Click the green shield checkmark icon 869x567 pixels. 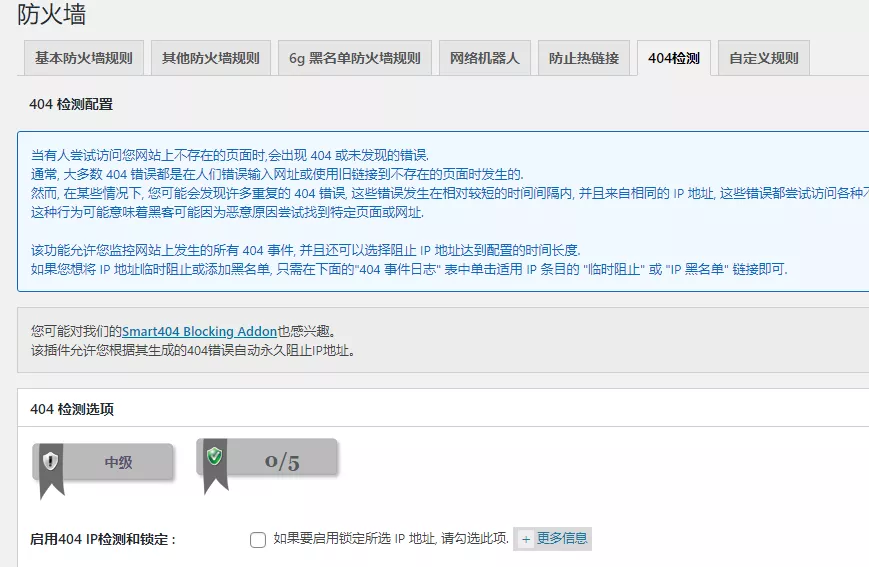point(214,456)
